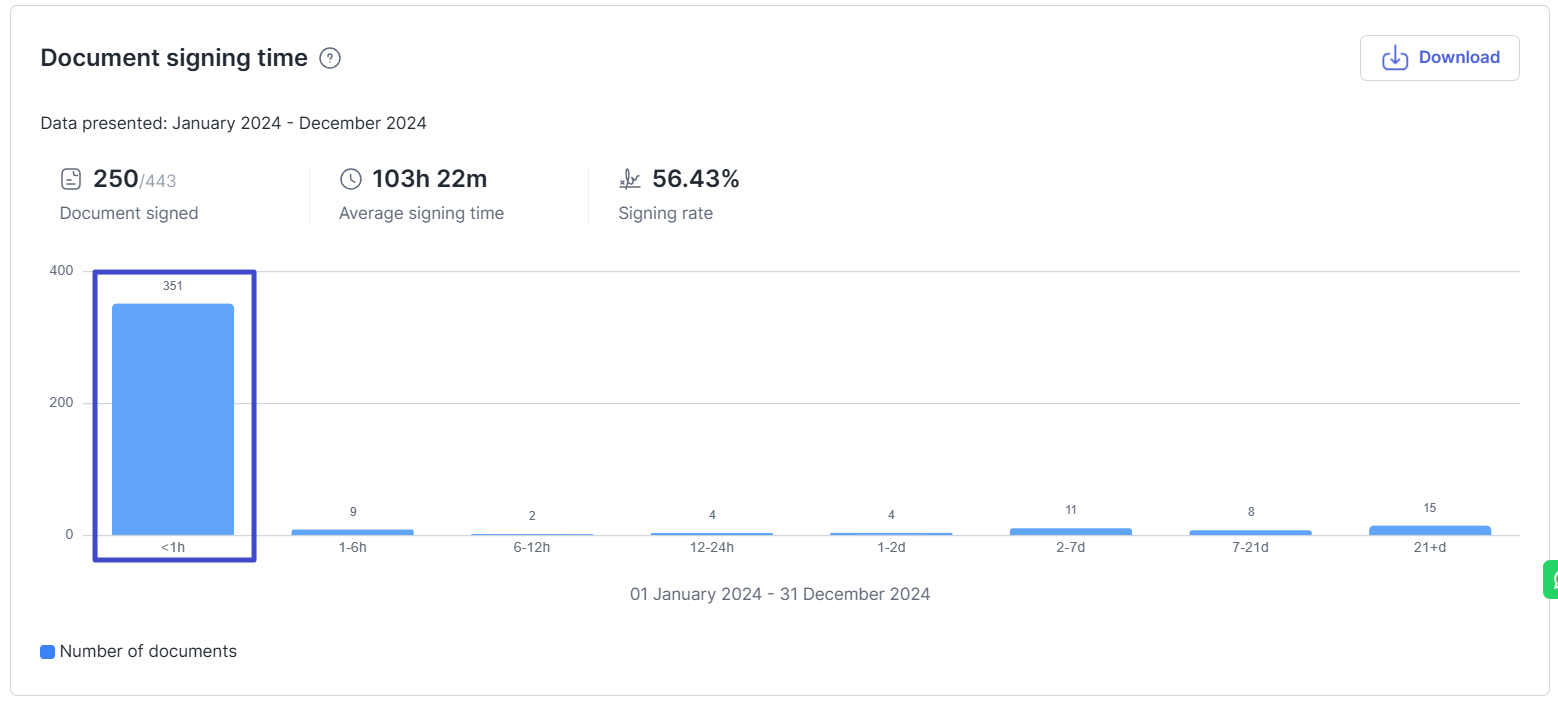The image size is (1558, 704).
Task: Click the 12-24h axis label
Action: tap(712, 548)
